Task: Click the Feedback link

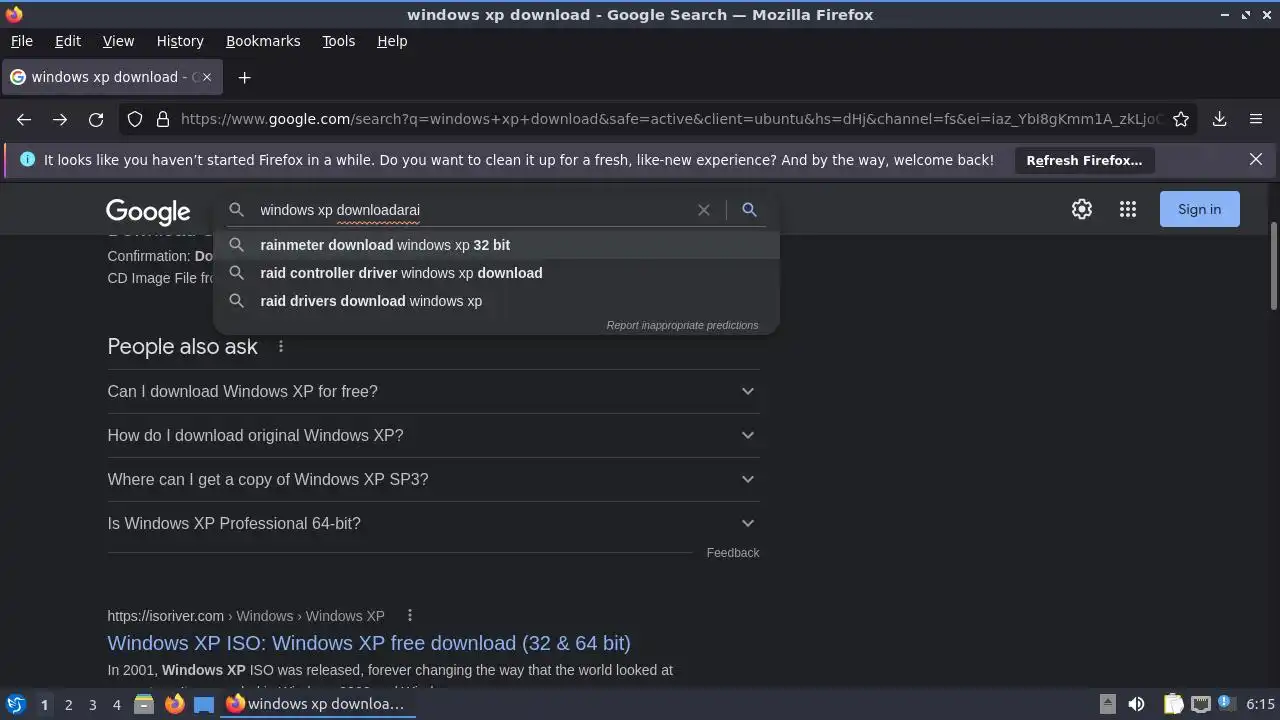Action: click(733, 552)
